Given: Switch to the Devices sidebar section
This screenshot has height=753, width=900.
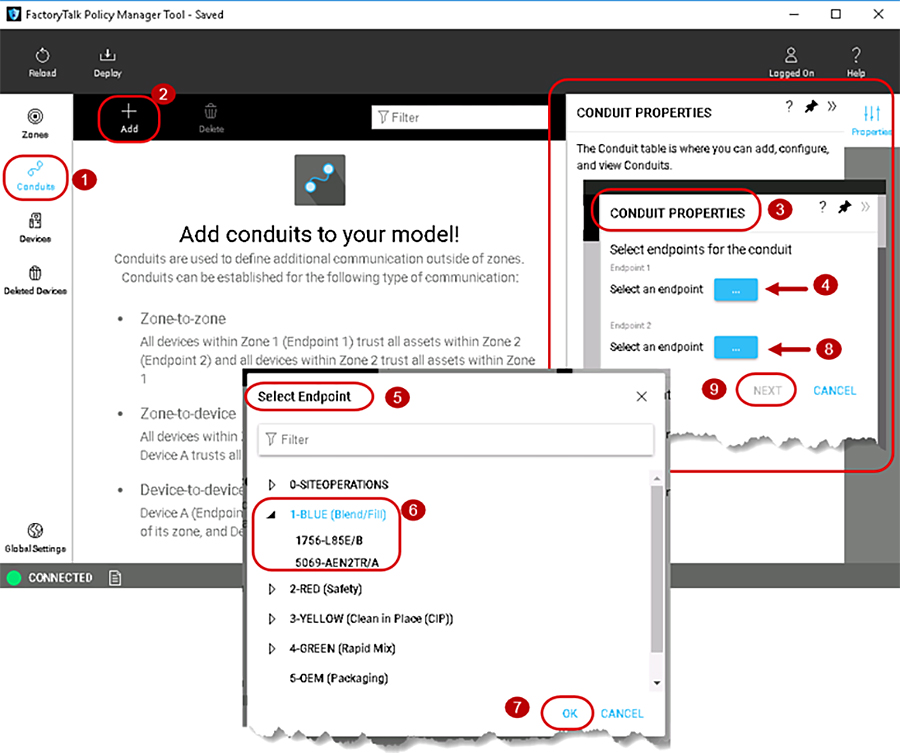Looking at the screenshot, I should coord(35,228).
